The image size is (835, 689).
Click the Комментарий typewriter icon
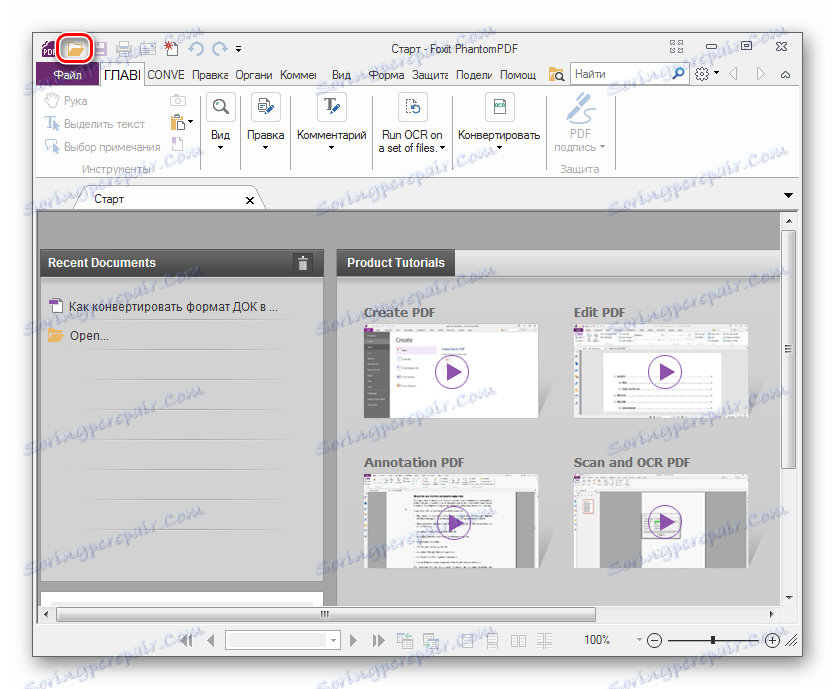331,107
